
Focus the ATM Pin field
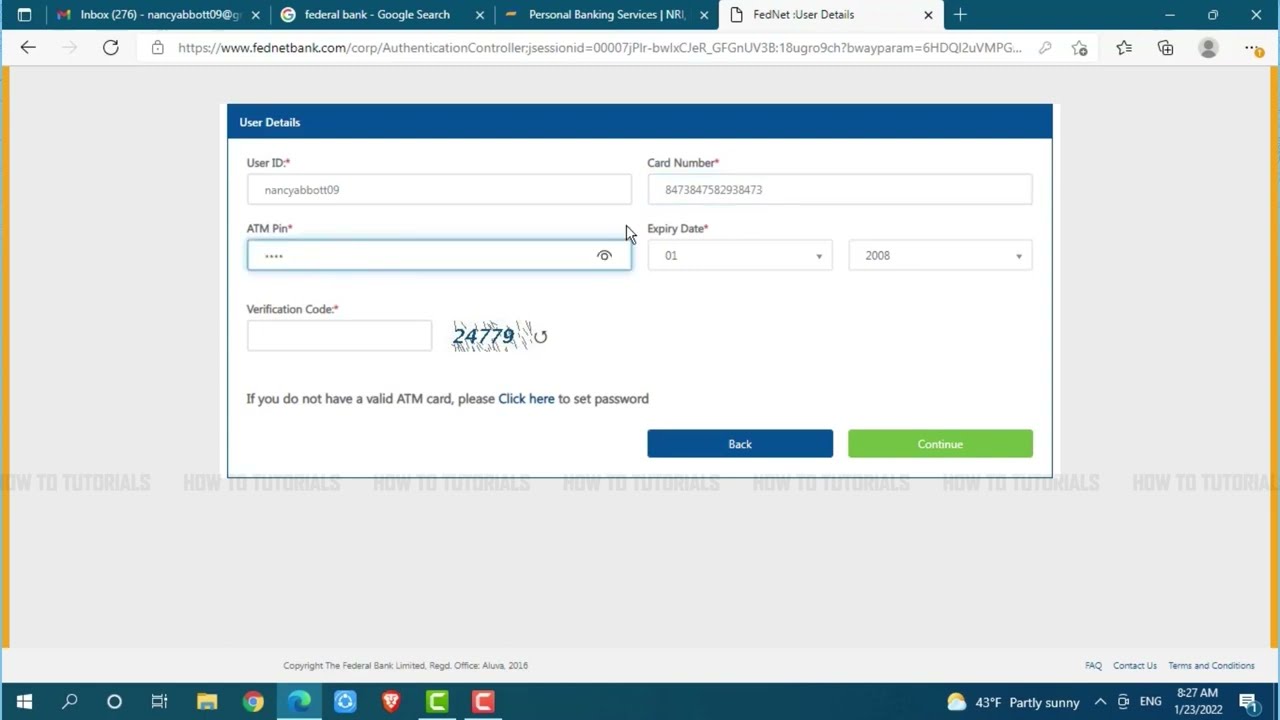pos(439,256)
